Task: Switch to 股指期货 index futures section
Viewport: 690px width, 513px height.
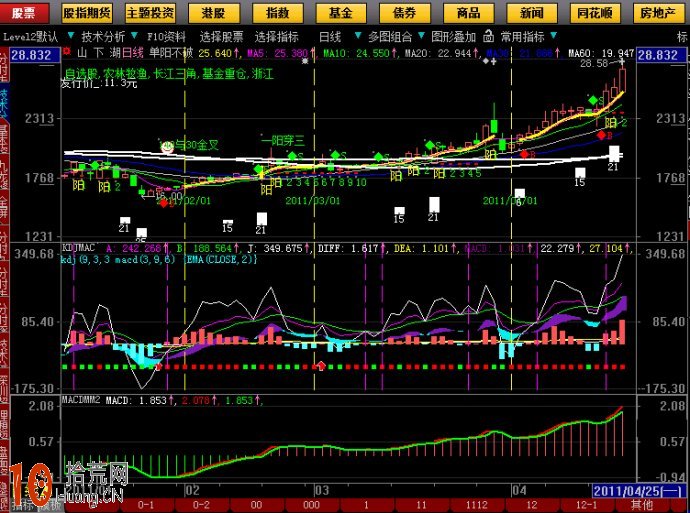Action: click(89, 13)
